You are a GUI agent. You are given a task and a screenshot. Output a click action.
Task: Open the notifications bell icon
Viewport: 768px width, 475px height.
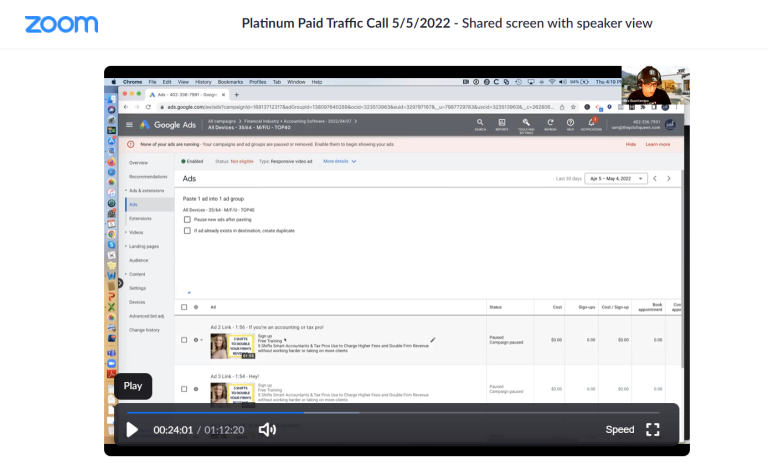(x=591, y=123)
